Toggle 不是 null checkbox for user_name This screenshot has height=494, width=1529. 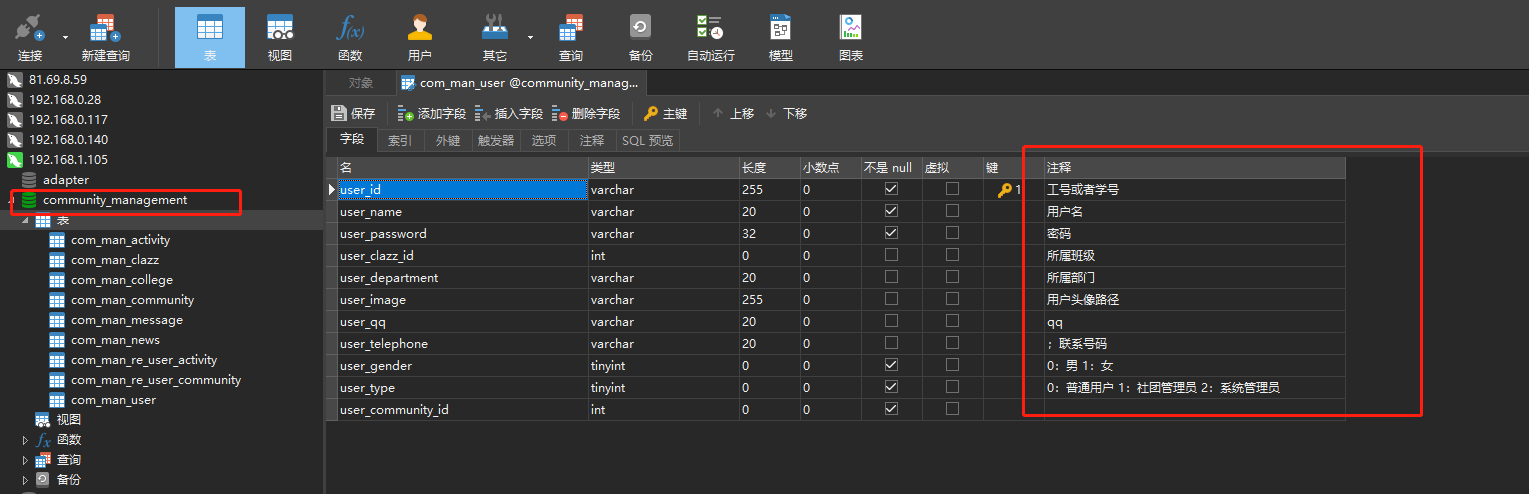(x=891, y=211)
